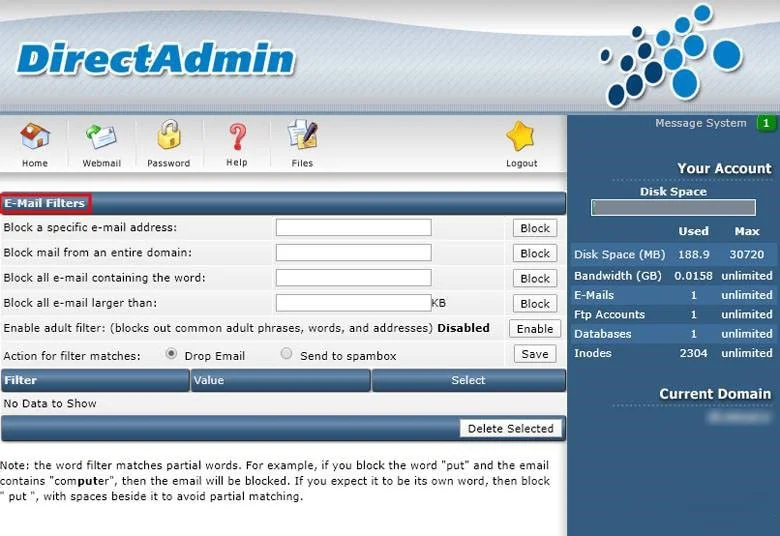This screenshot has width=780, height=536.
Task: Click the Your Account heading
Action: [724, 168]
